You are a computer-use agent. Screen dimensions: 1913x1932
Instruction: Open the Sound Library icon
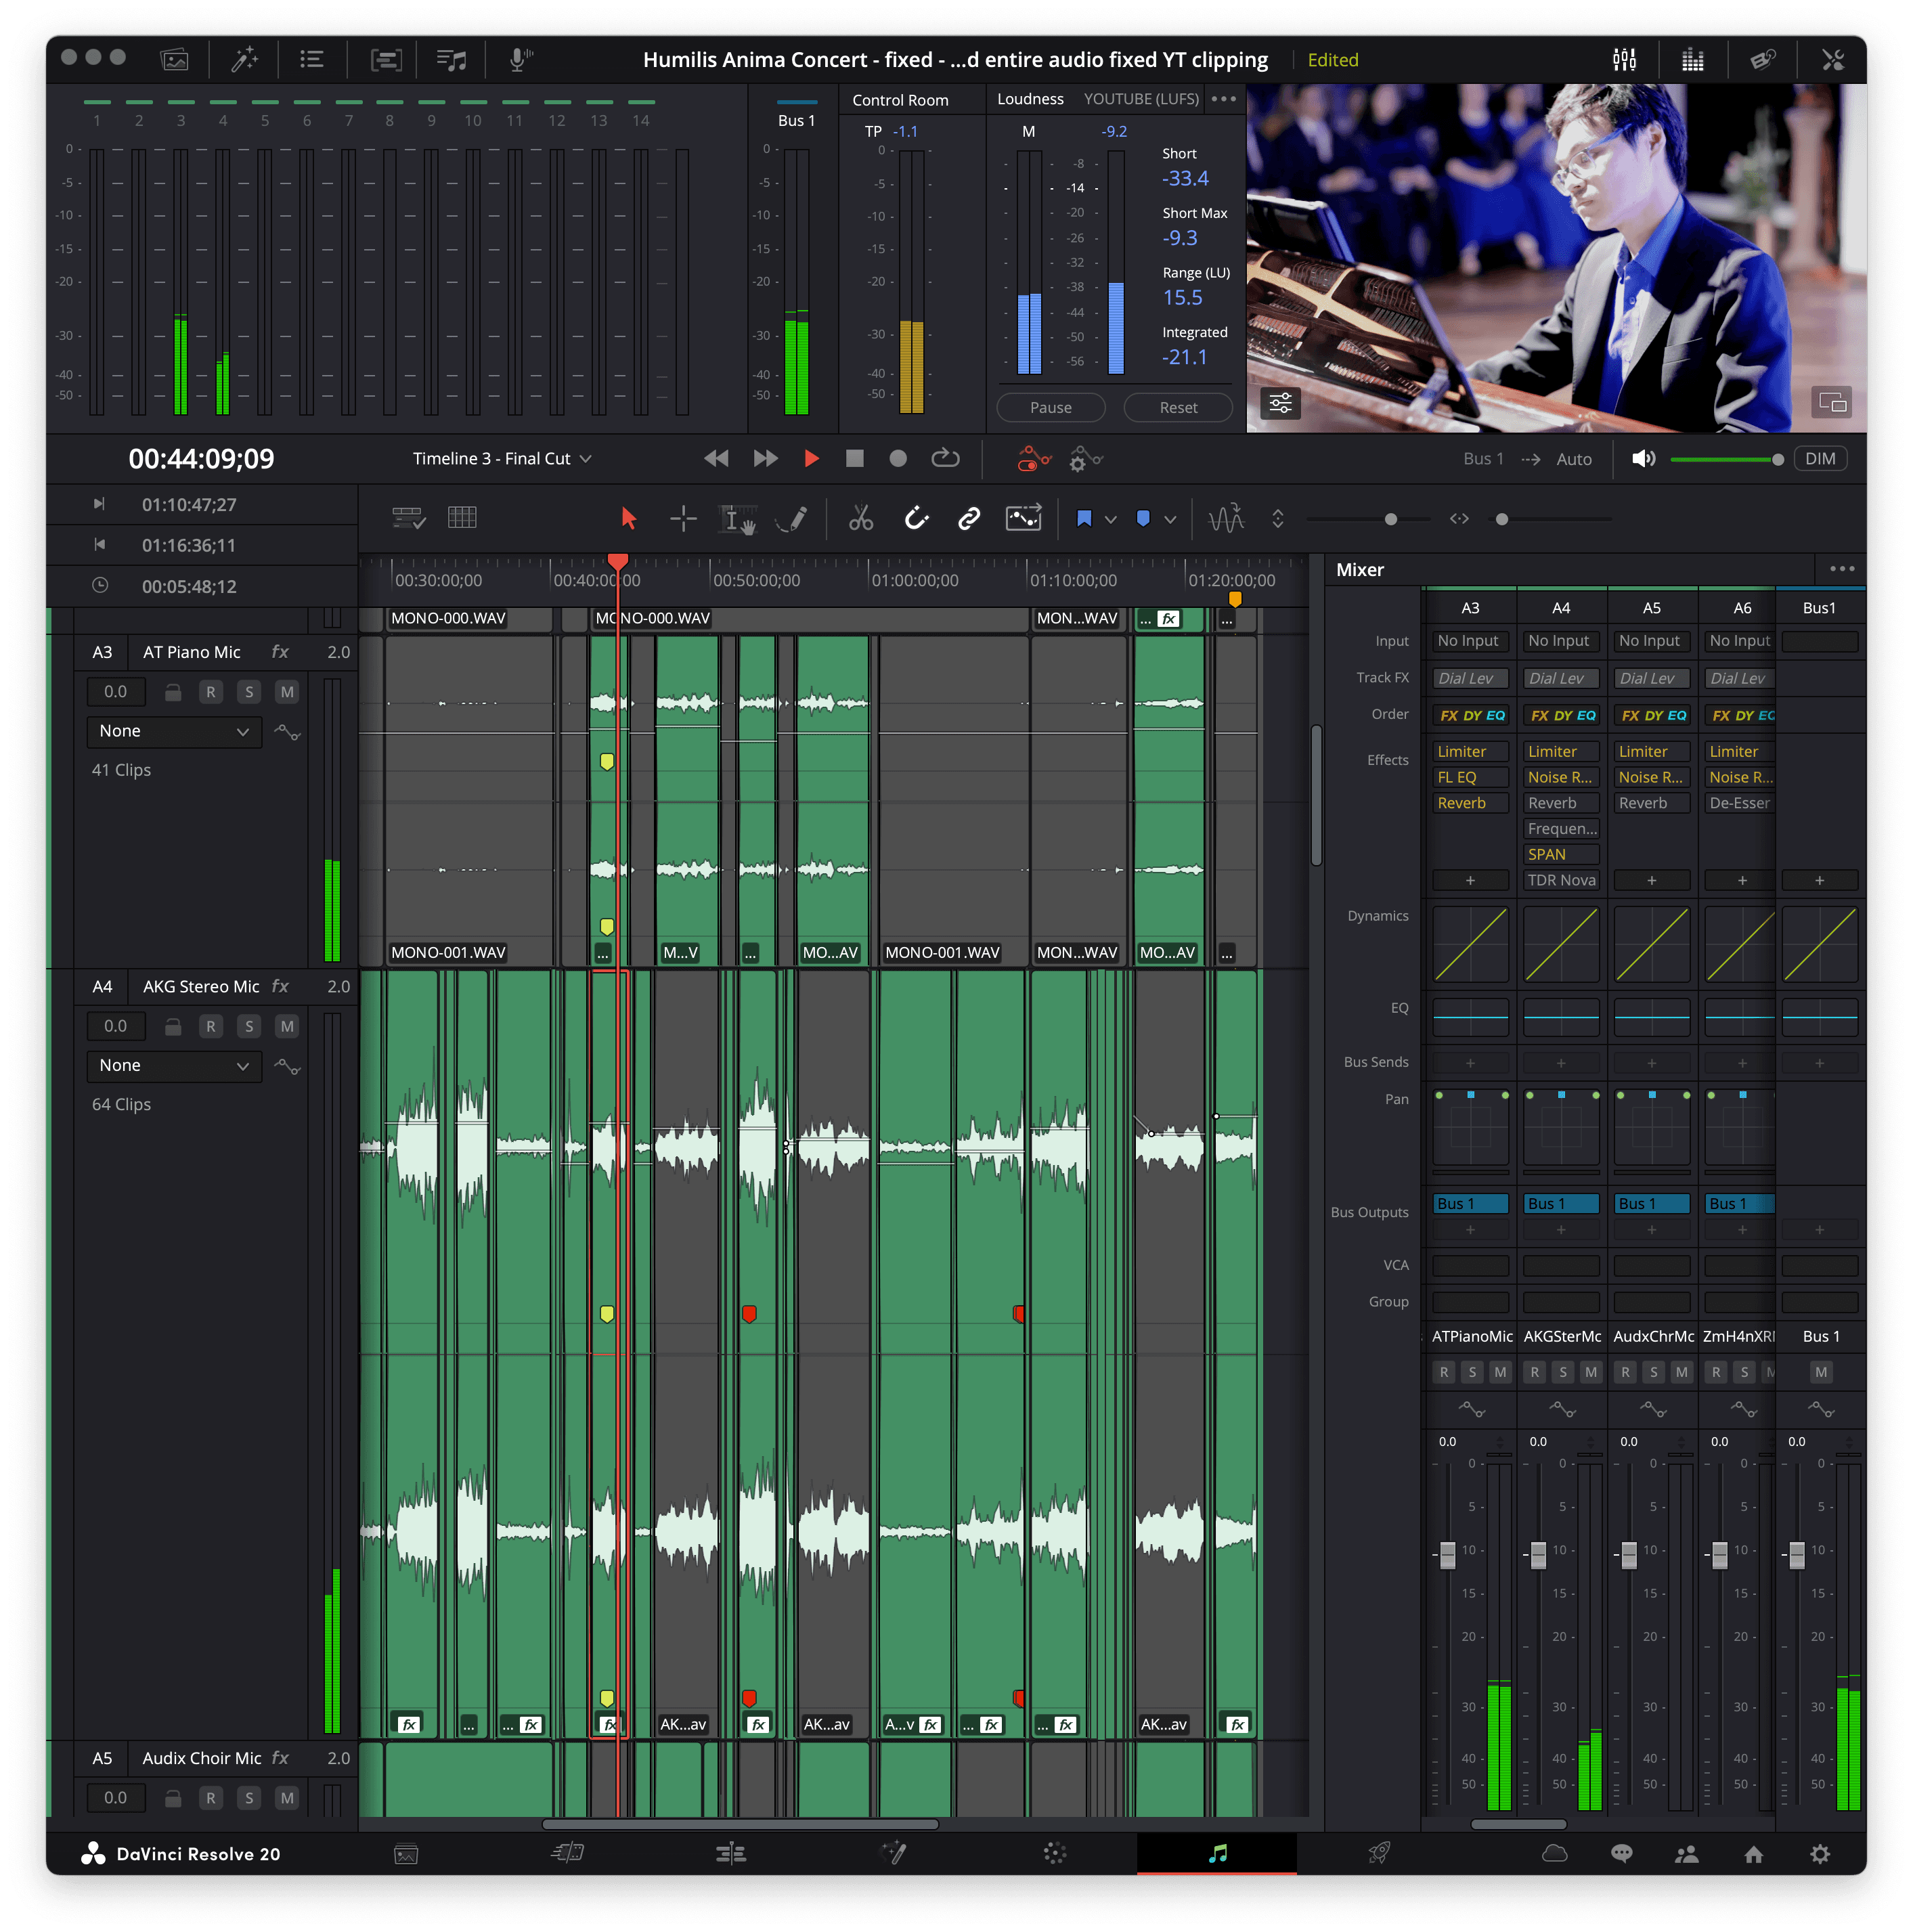pyautogui.click(x=452, y=60)
